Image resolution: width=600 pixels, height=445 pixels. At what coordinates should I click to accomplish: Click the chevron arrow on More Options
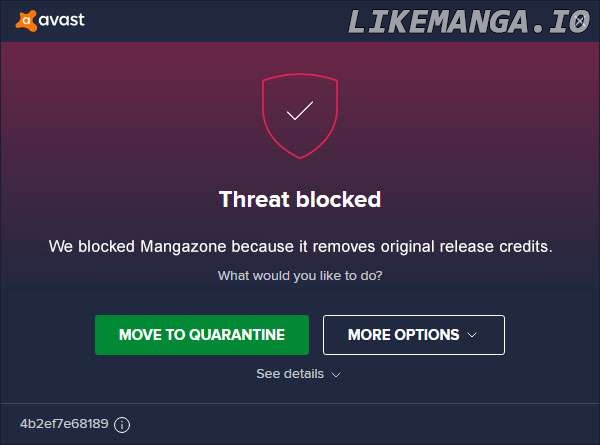point(472,335)
